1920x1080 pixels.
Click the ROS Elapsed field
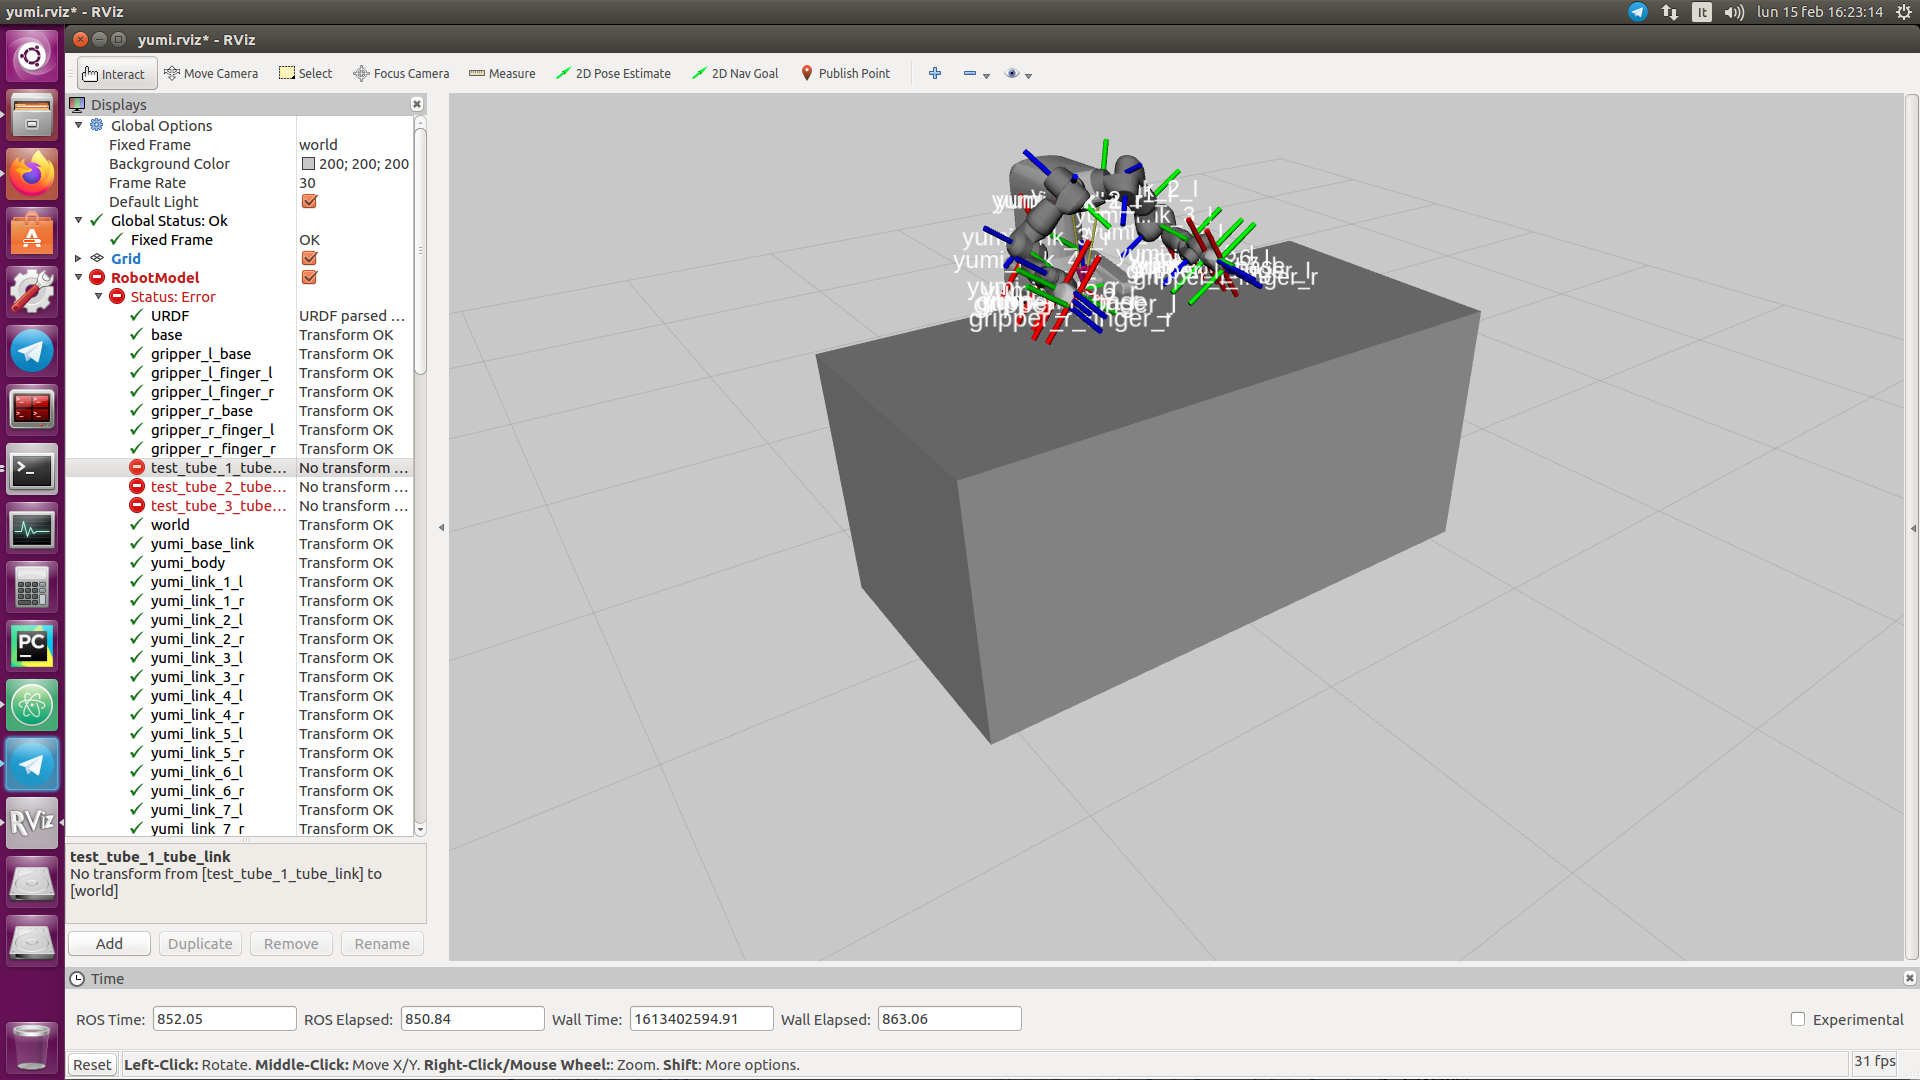pos(472,1019)
